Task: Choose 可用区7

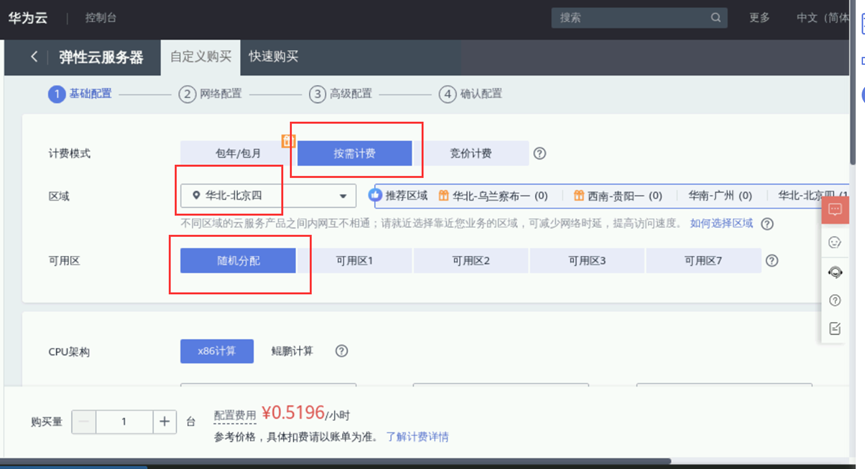Action: [703, 260]
